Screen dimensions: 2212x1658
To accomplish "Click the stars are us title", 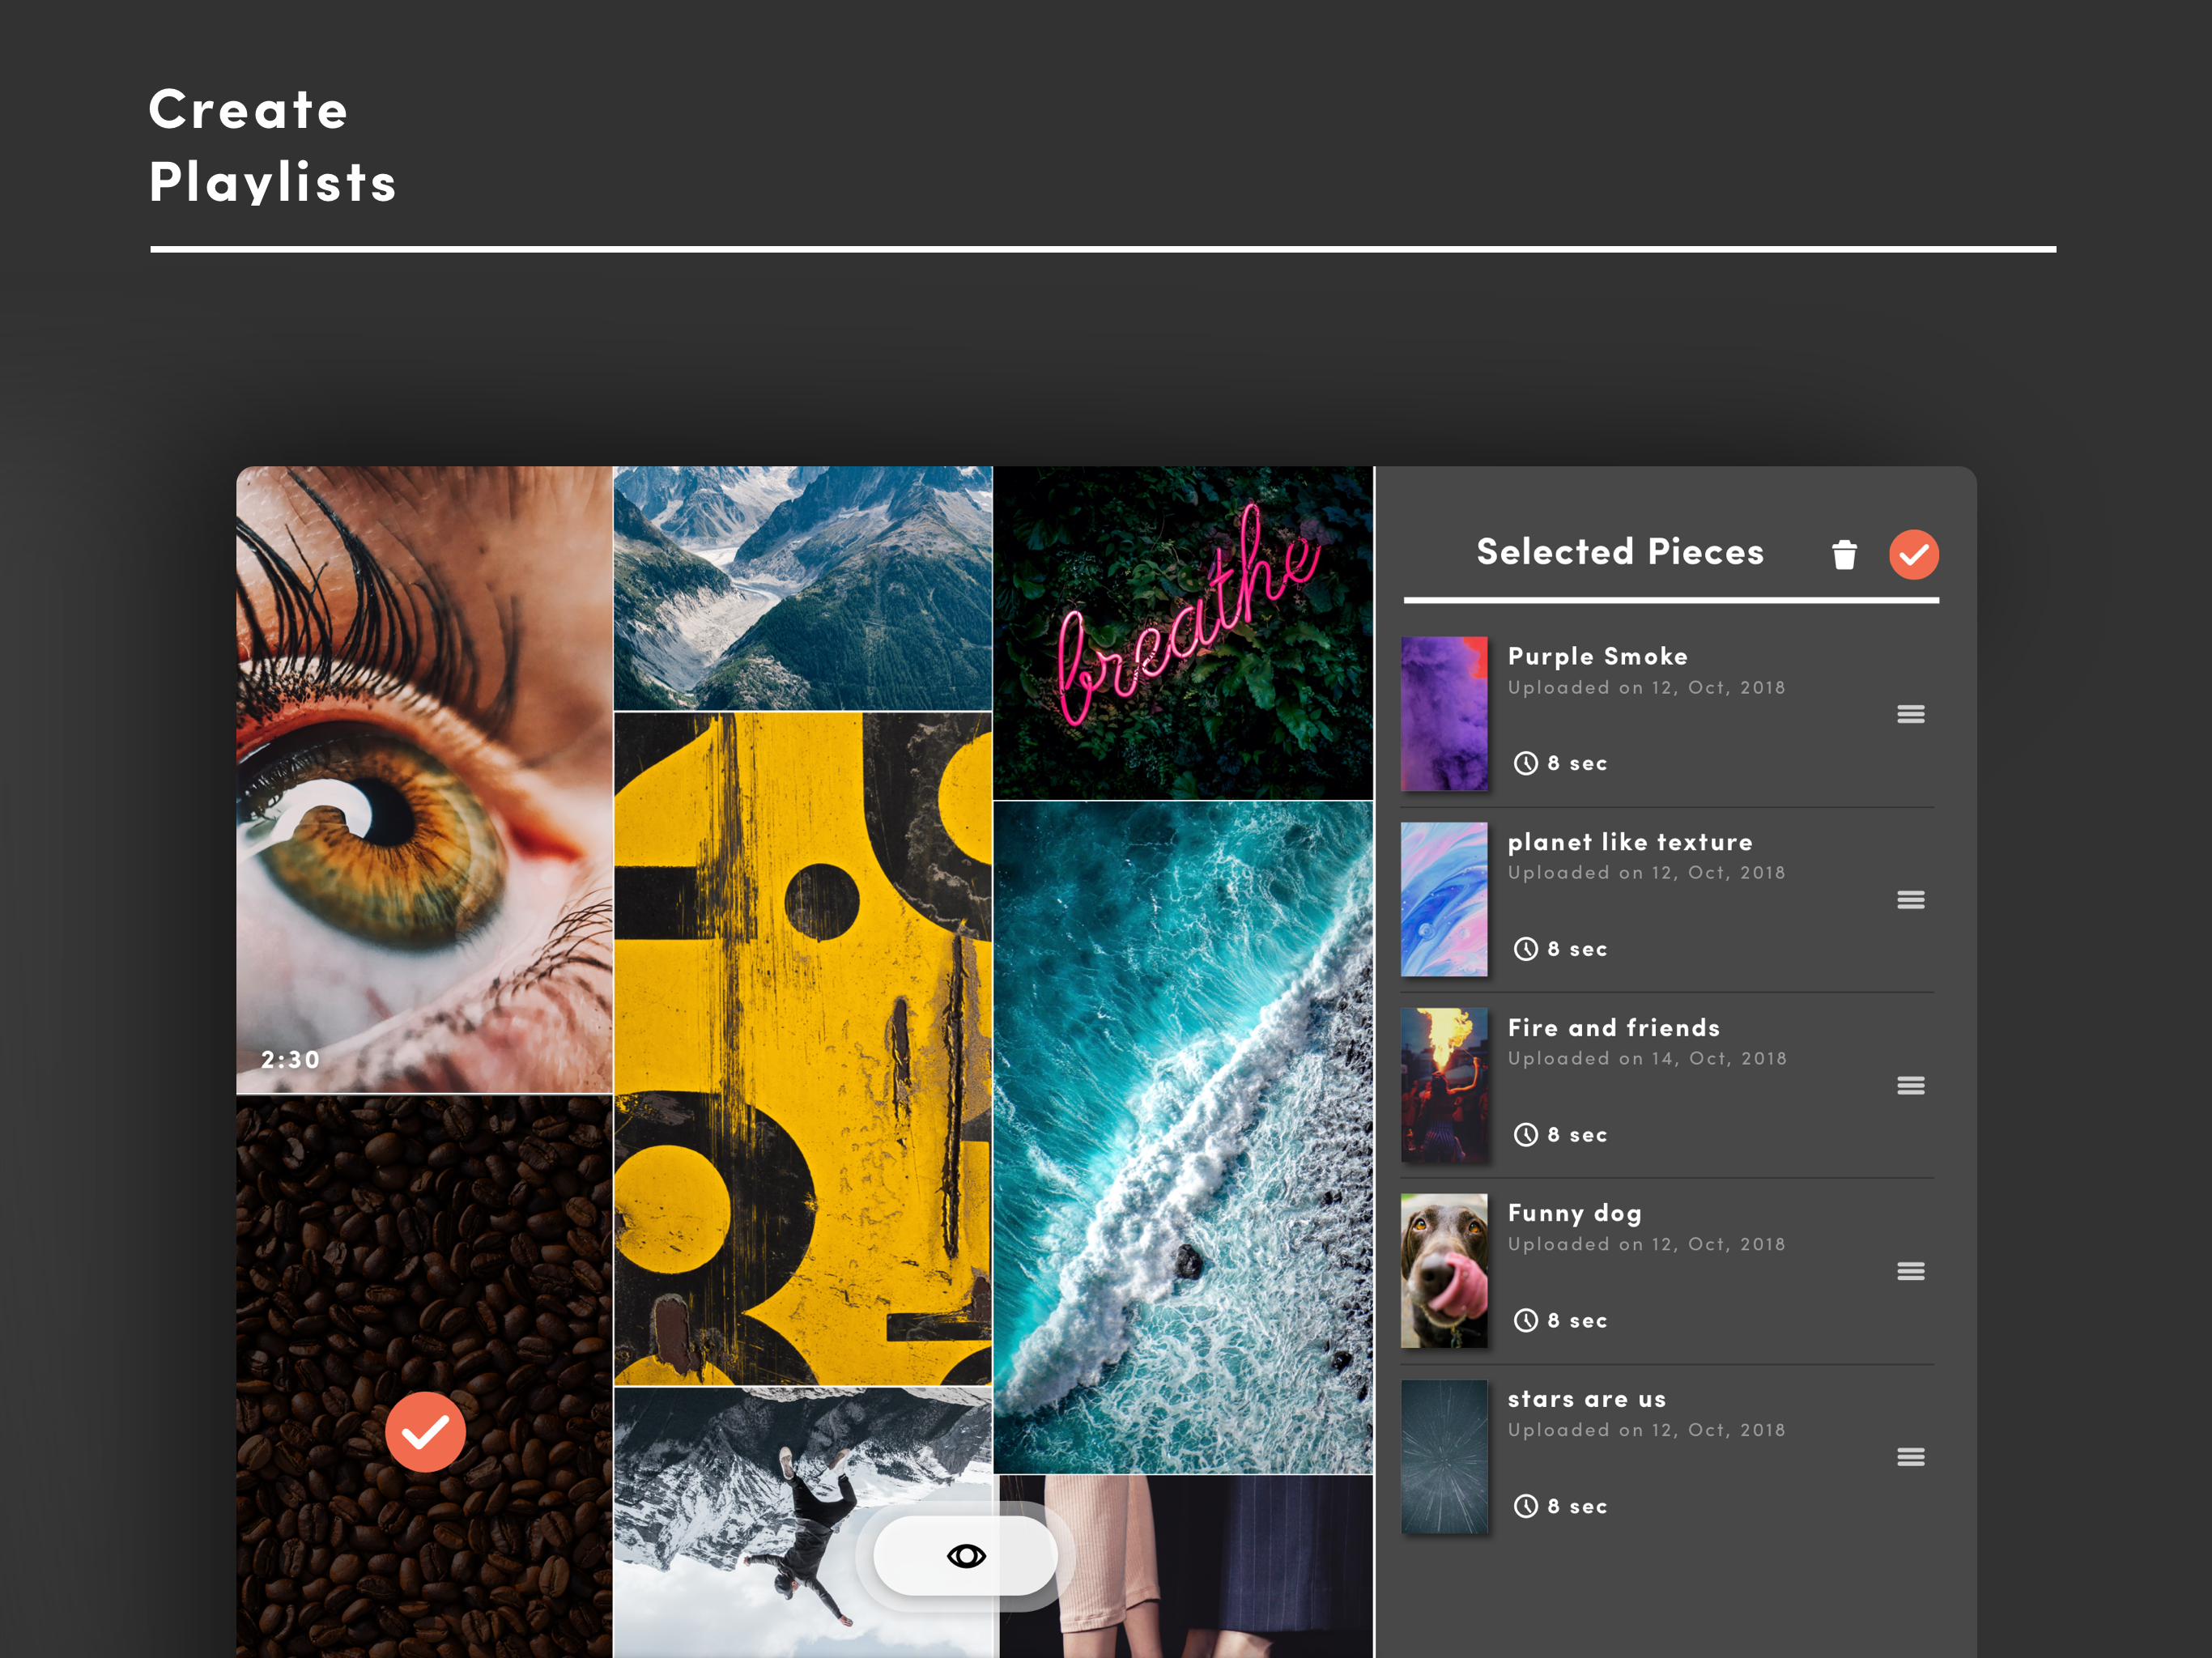I will coord(1586,1400).
